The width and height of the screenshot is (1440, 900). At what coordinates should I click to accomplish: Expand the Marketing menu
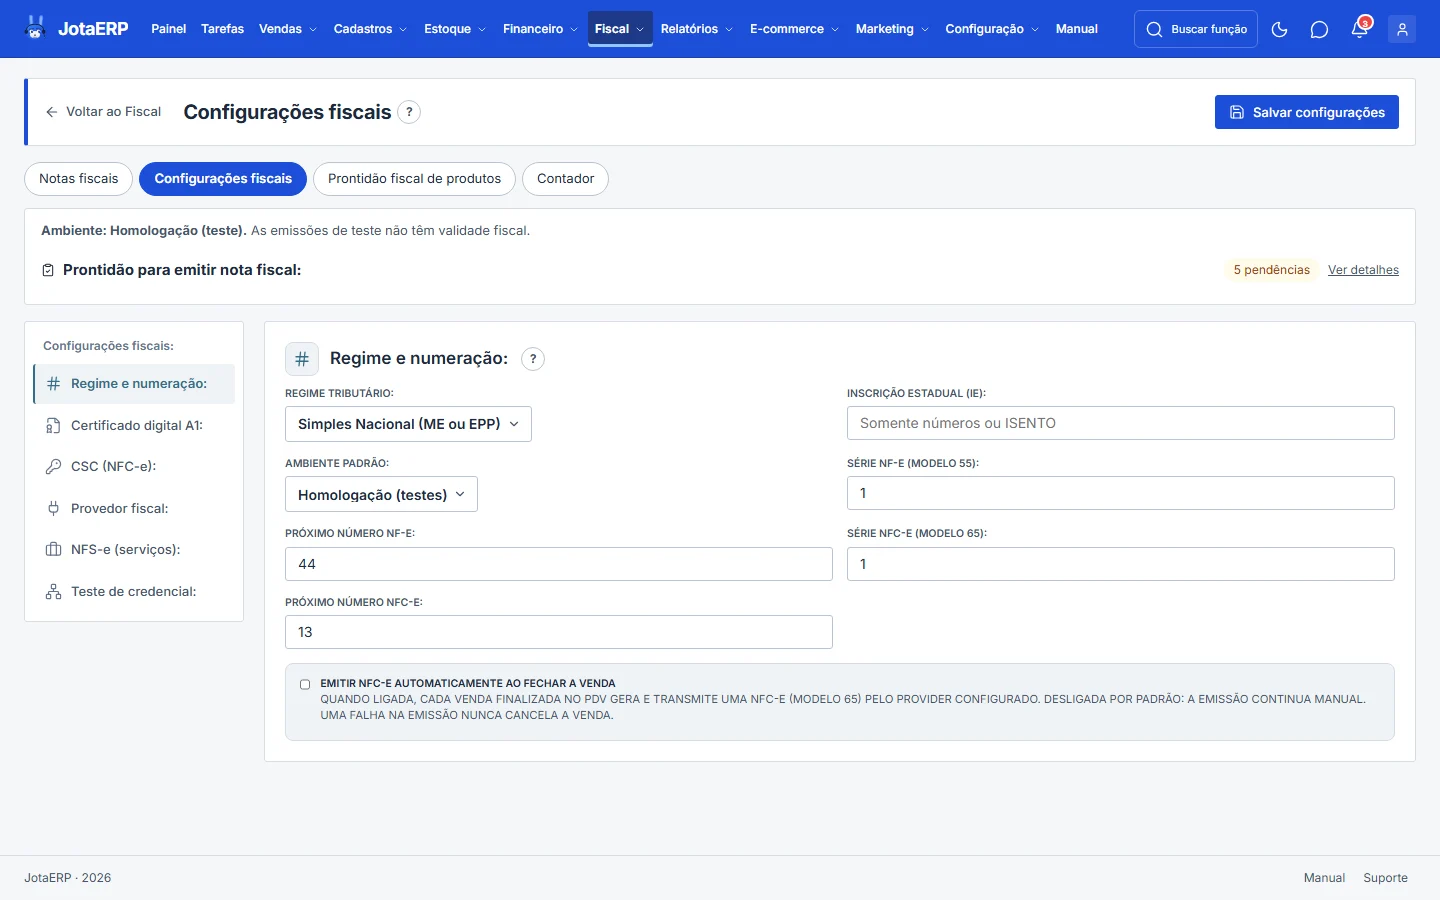pos(892,29)
